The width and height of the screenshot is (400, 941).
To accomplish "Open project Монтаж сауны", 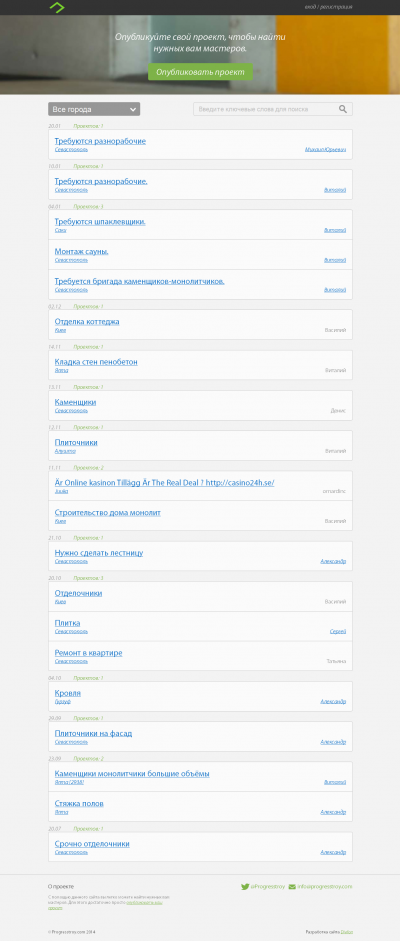I will coord(82,251).
